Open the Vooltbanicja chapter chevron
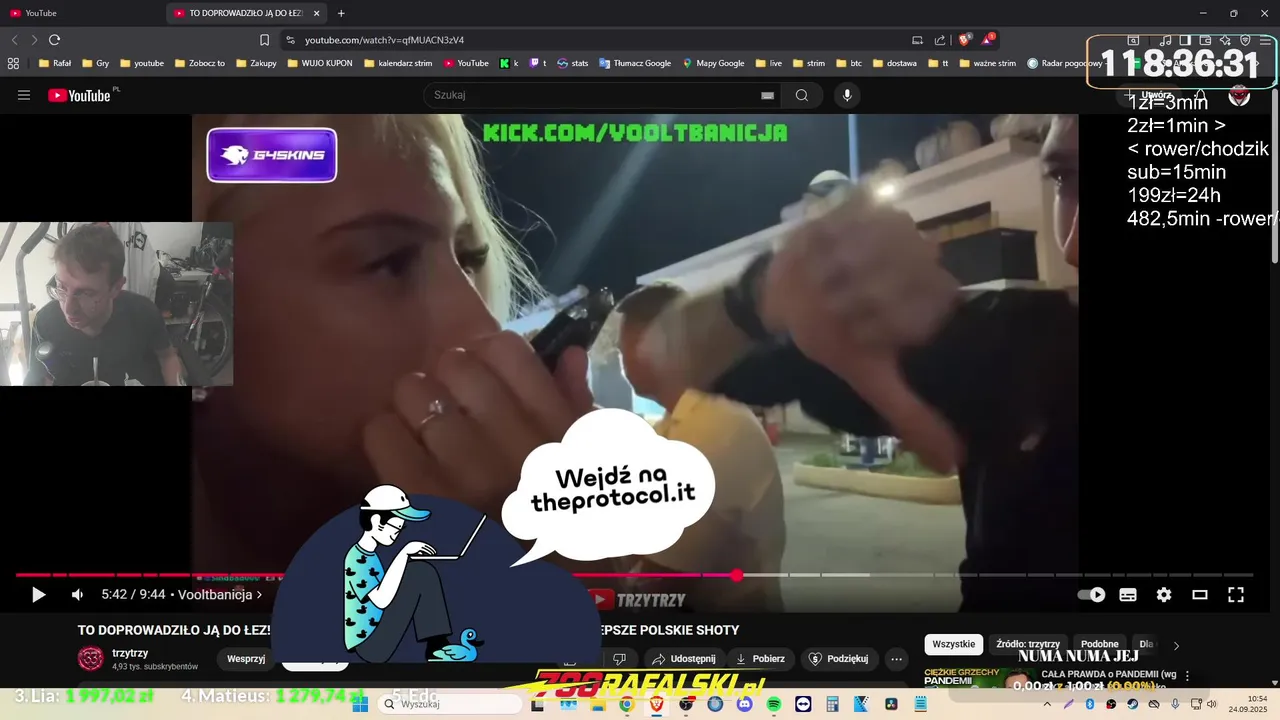Screen dimensions: 1280x720 pyautogui.click(x=259, y=595)
